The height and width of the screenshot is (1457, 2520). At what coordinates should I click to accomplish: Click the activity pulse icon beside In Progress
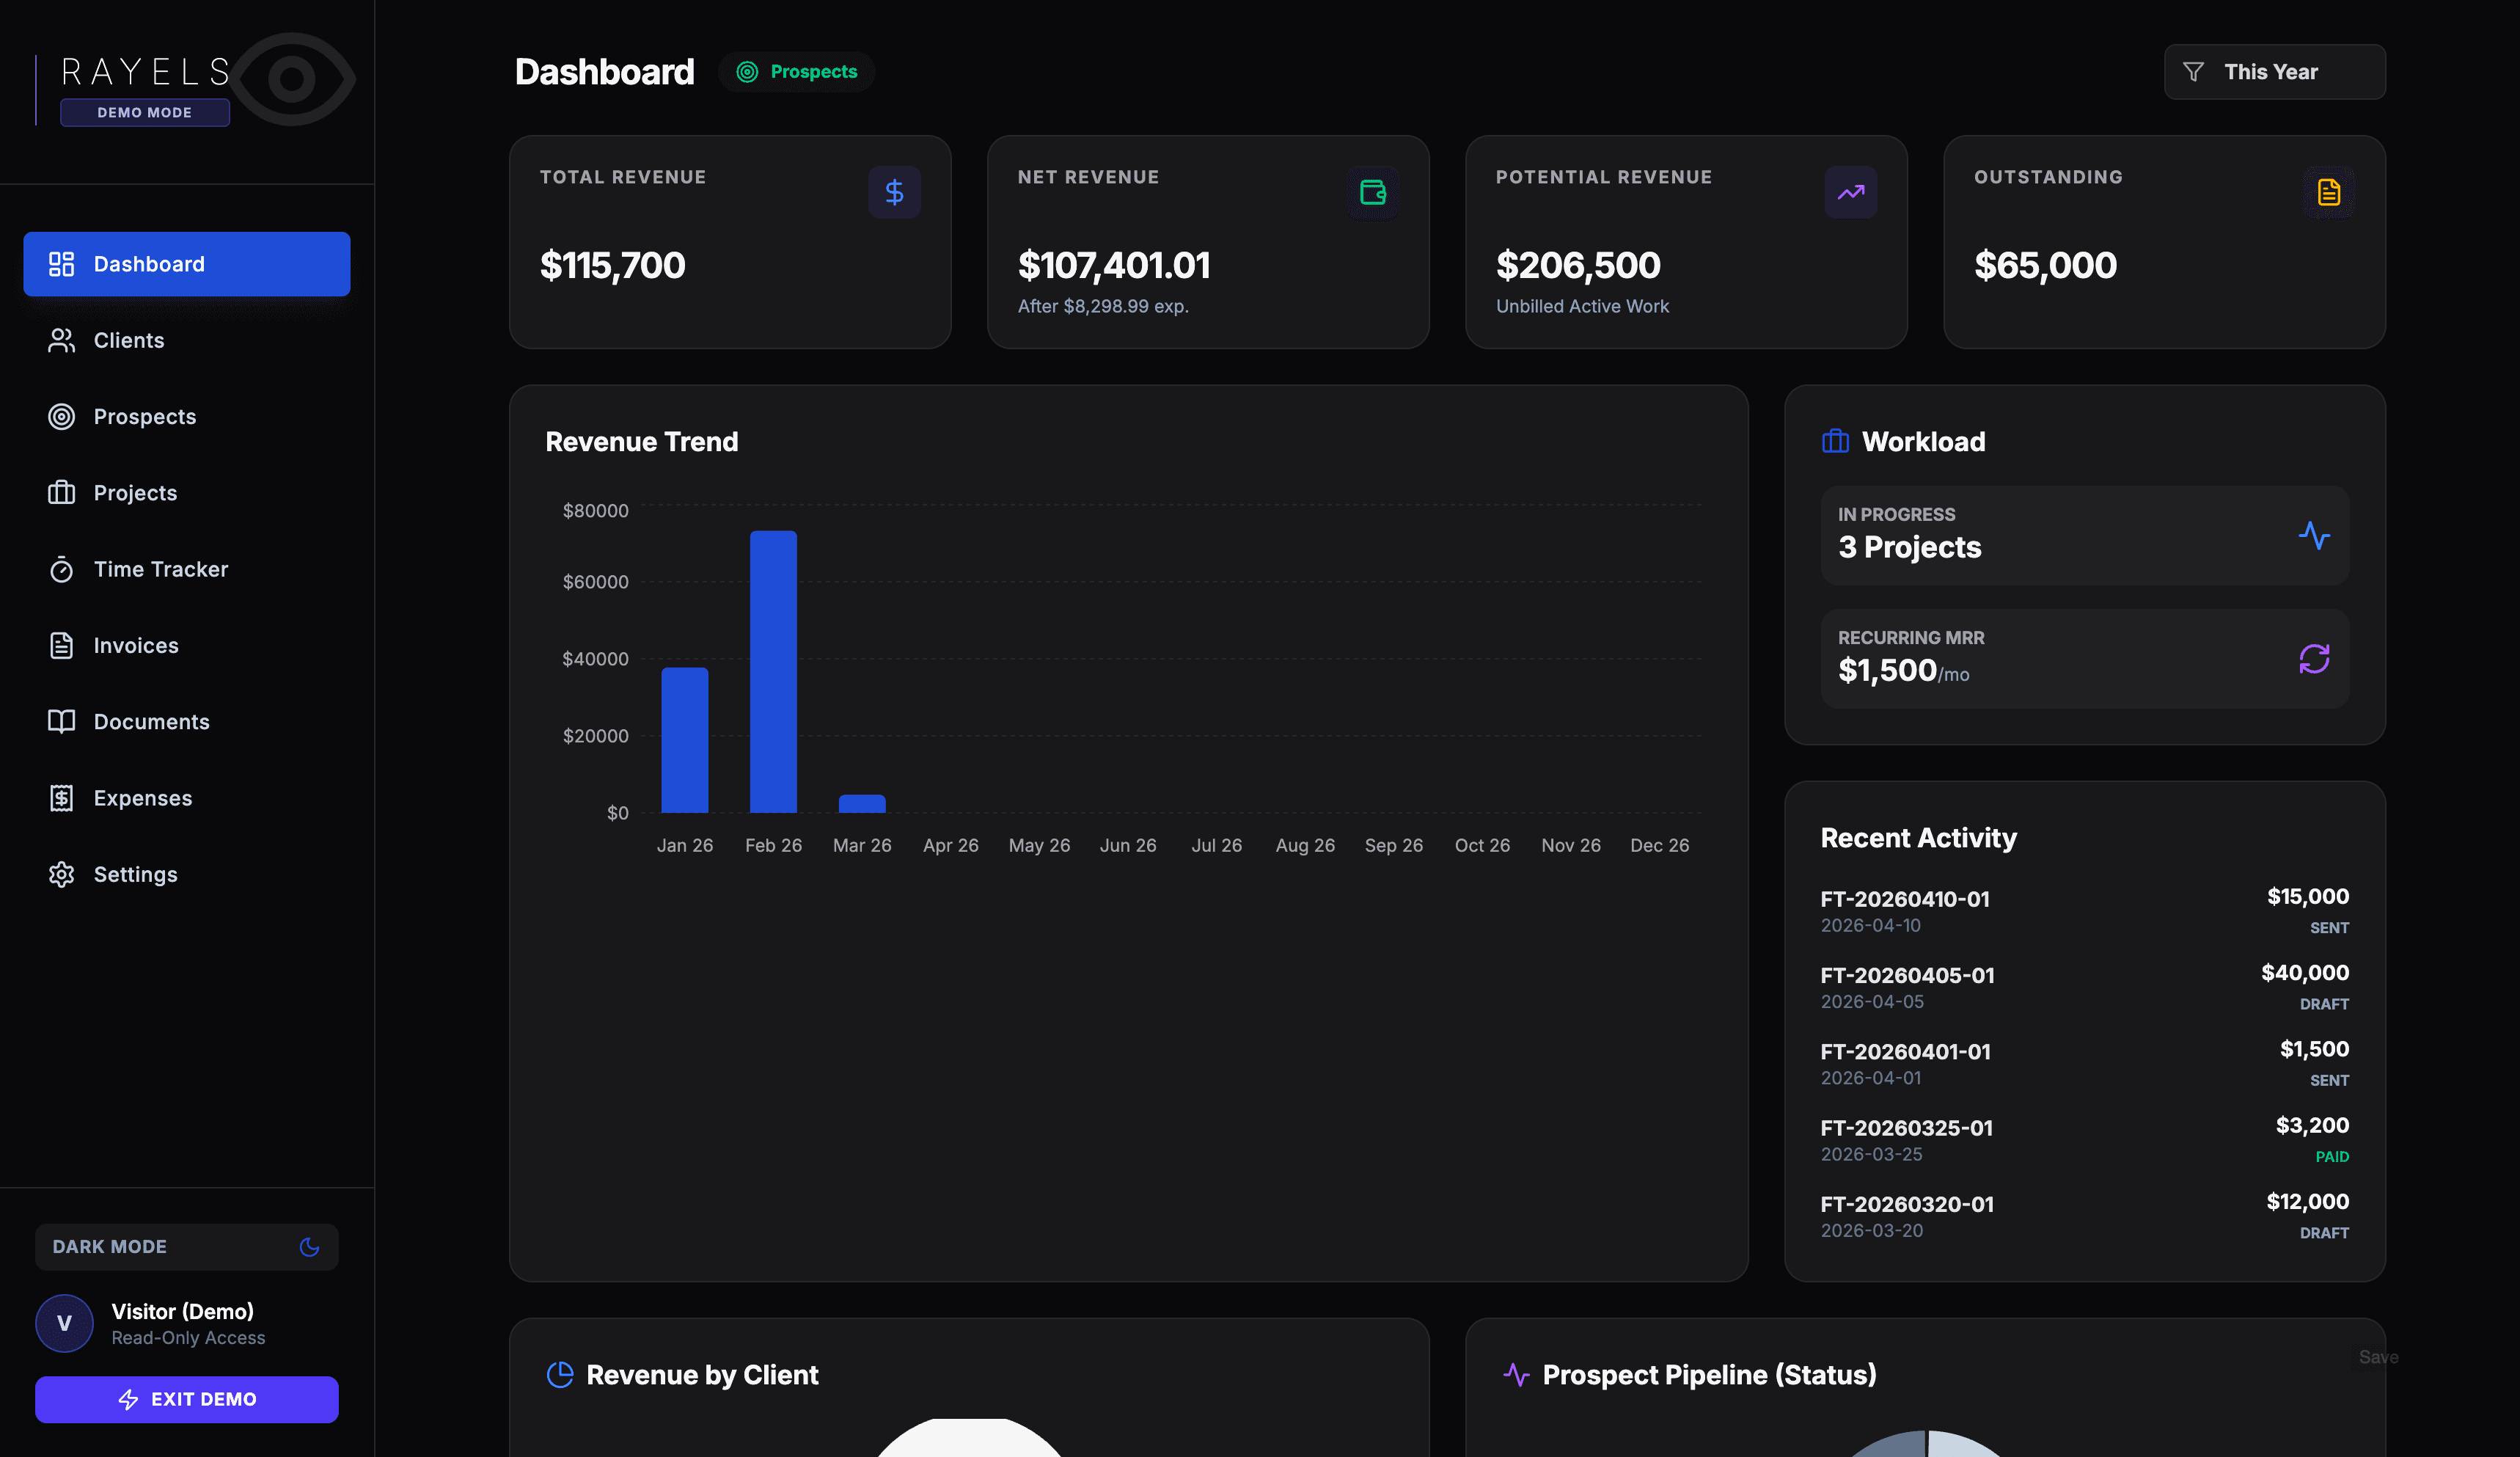2313,536
